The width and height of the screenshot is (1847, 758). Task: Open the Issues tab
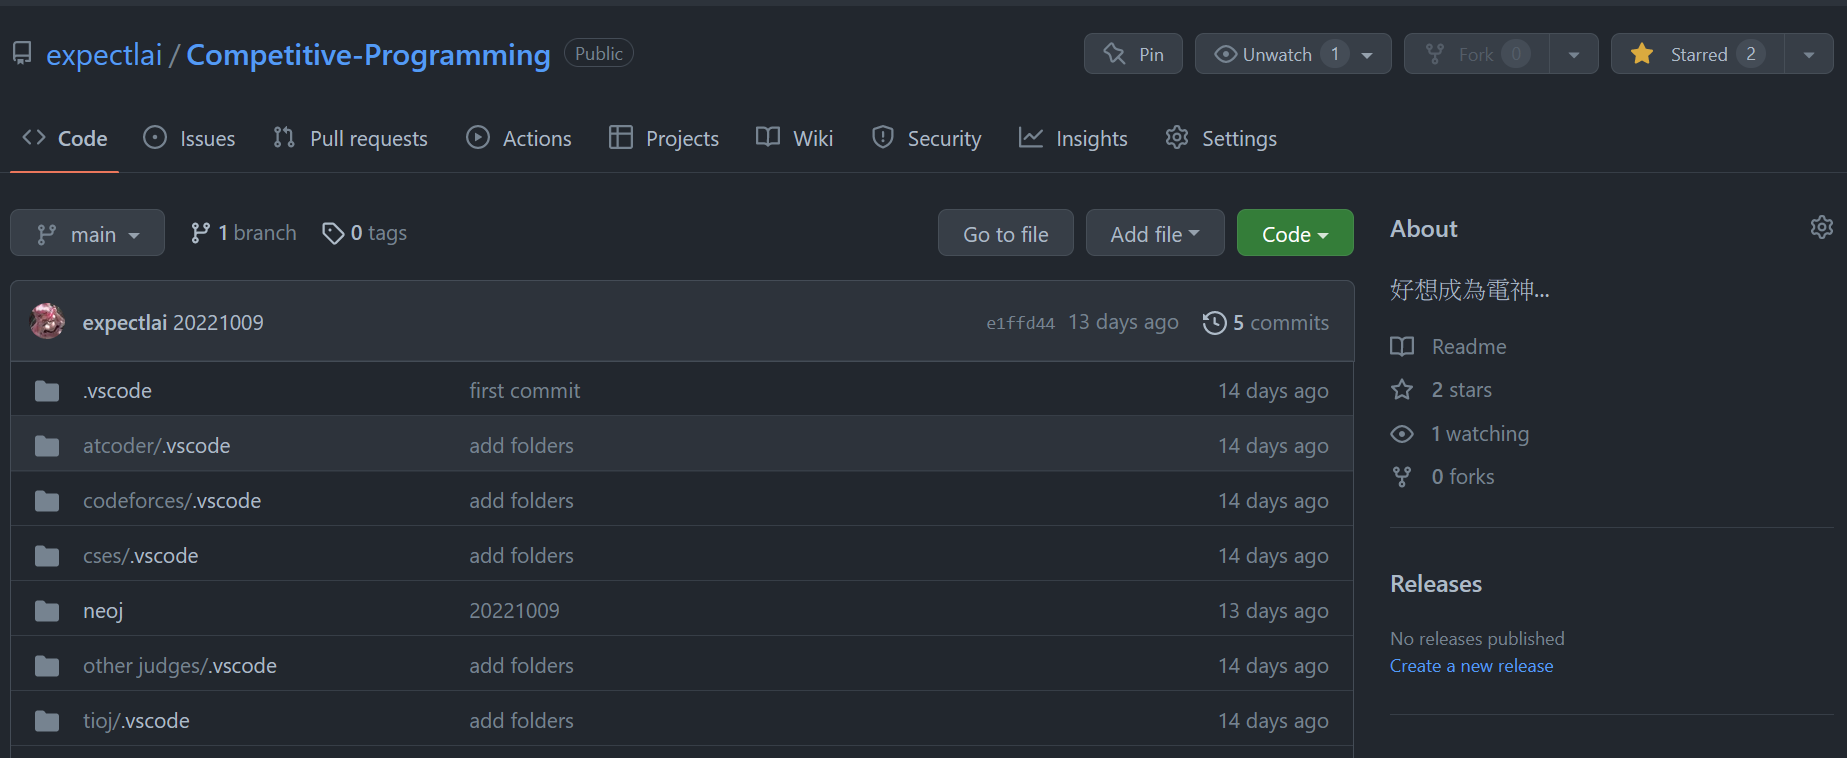point(189,138)
